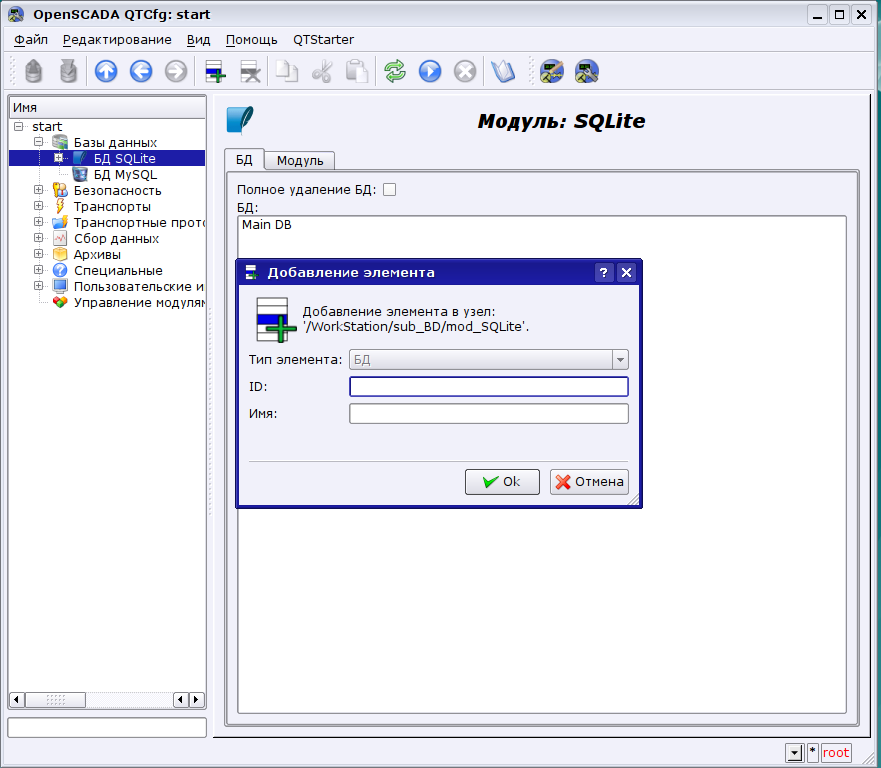
Task: Expand the Архивы tree node
Action: click(x=39, y=254)
